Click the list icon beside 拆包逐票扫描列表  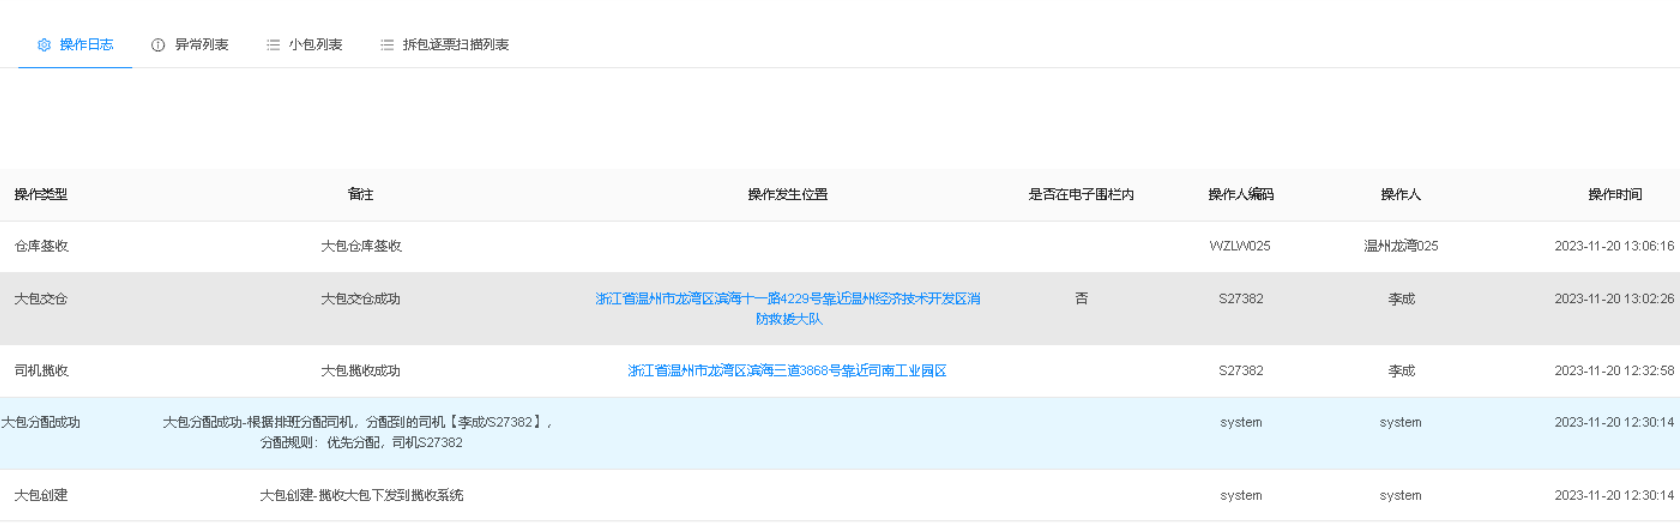tap(387, 45)
